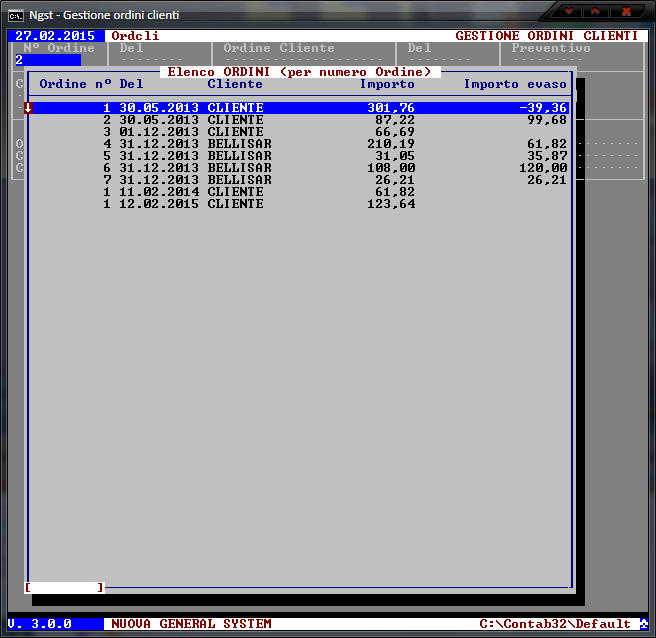Viewport: 656px width, 638px height.
Task: Click the highlighted order with importo 301,76
Action: pos(300,108)
